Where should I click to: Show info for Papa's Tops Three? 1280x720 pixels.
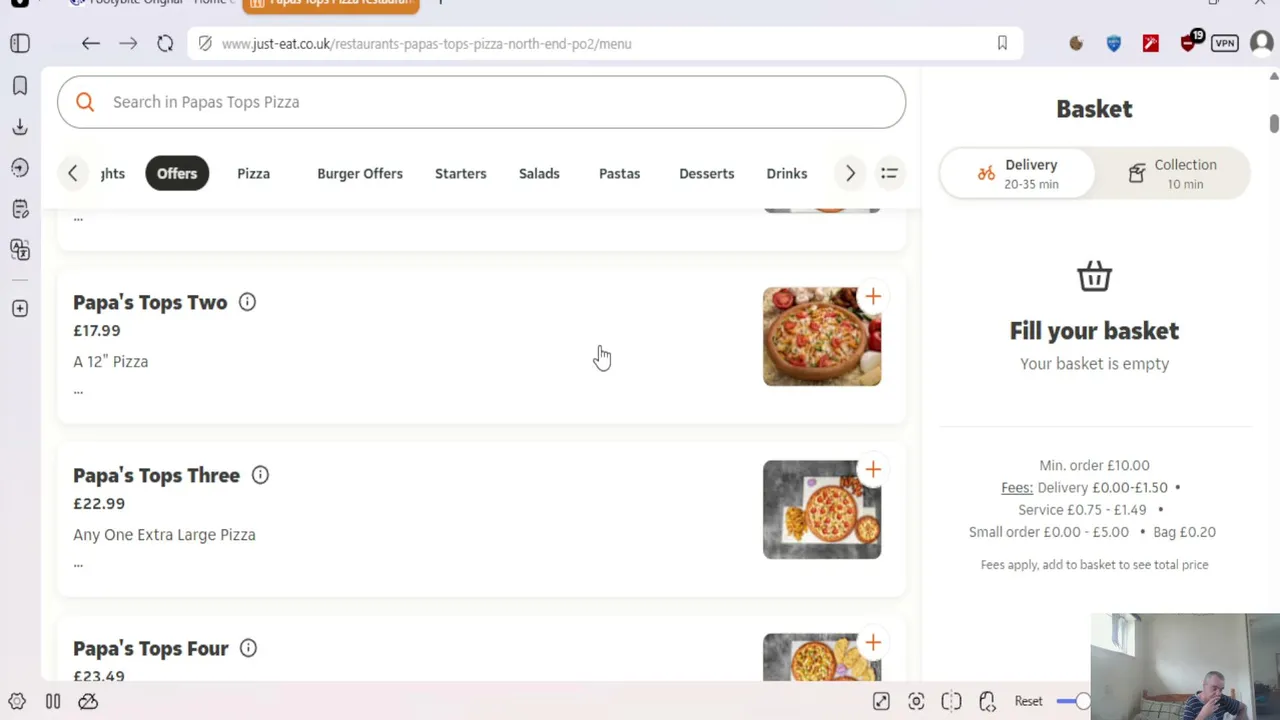click(260, 475)
